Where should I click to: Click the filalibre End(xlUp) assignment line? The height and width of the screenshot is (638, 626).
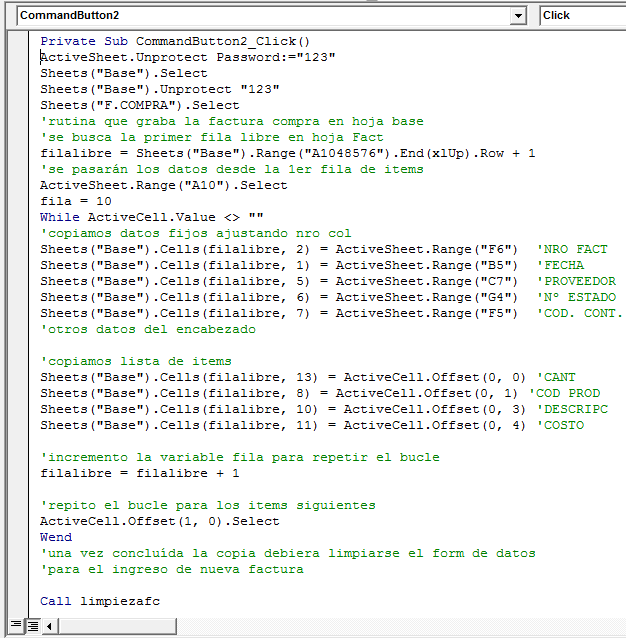[287, 153]
